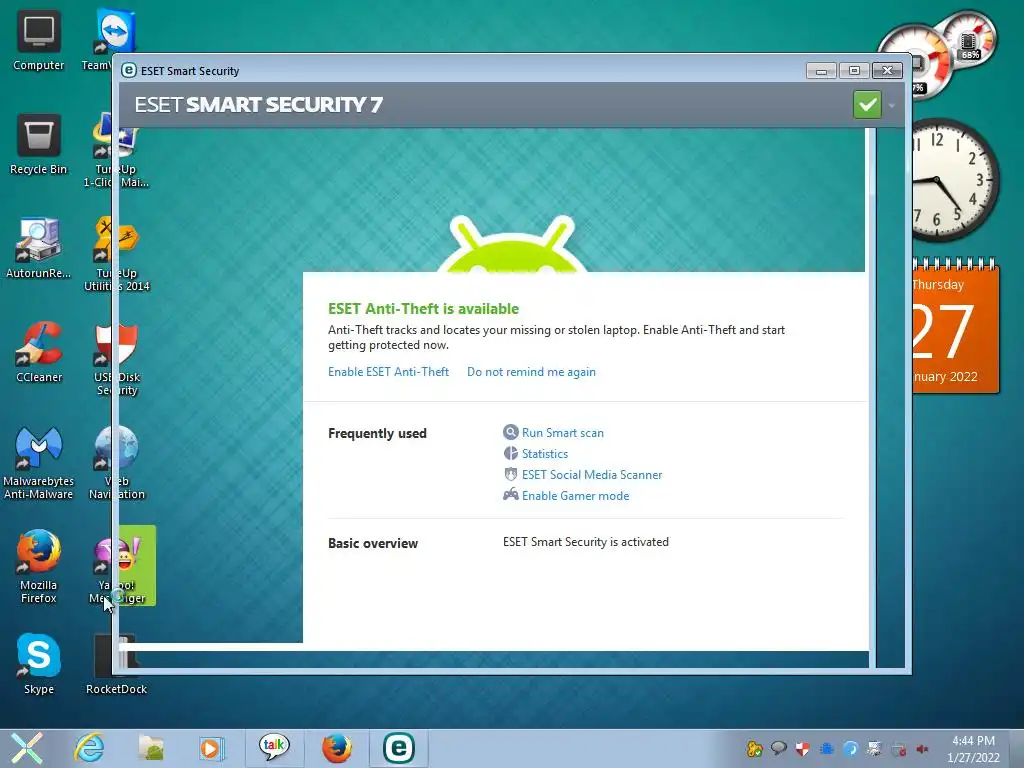Image resolution: width=1024 pixels, height=768 pixels.
Task: Click the muted volume icon in system tray
Action: coord(922,749)
